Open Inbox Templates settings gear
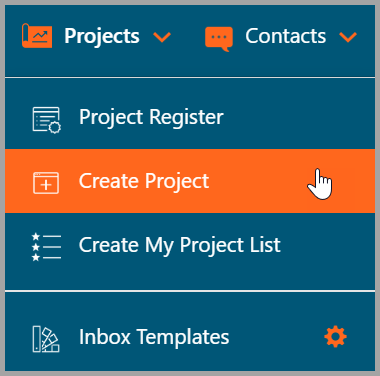 point(335,337)
